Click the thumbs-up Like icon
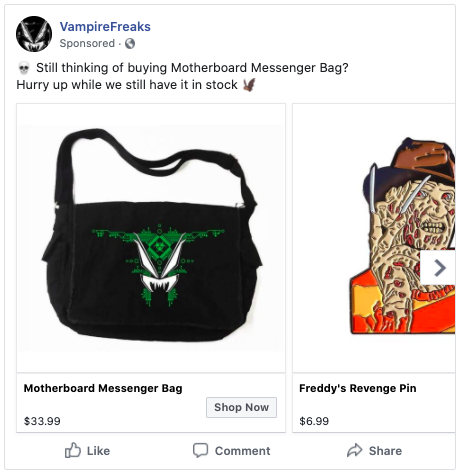The image size is (460, 476). (x=73, y=450)
